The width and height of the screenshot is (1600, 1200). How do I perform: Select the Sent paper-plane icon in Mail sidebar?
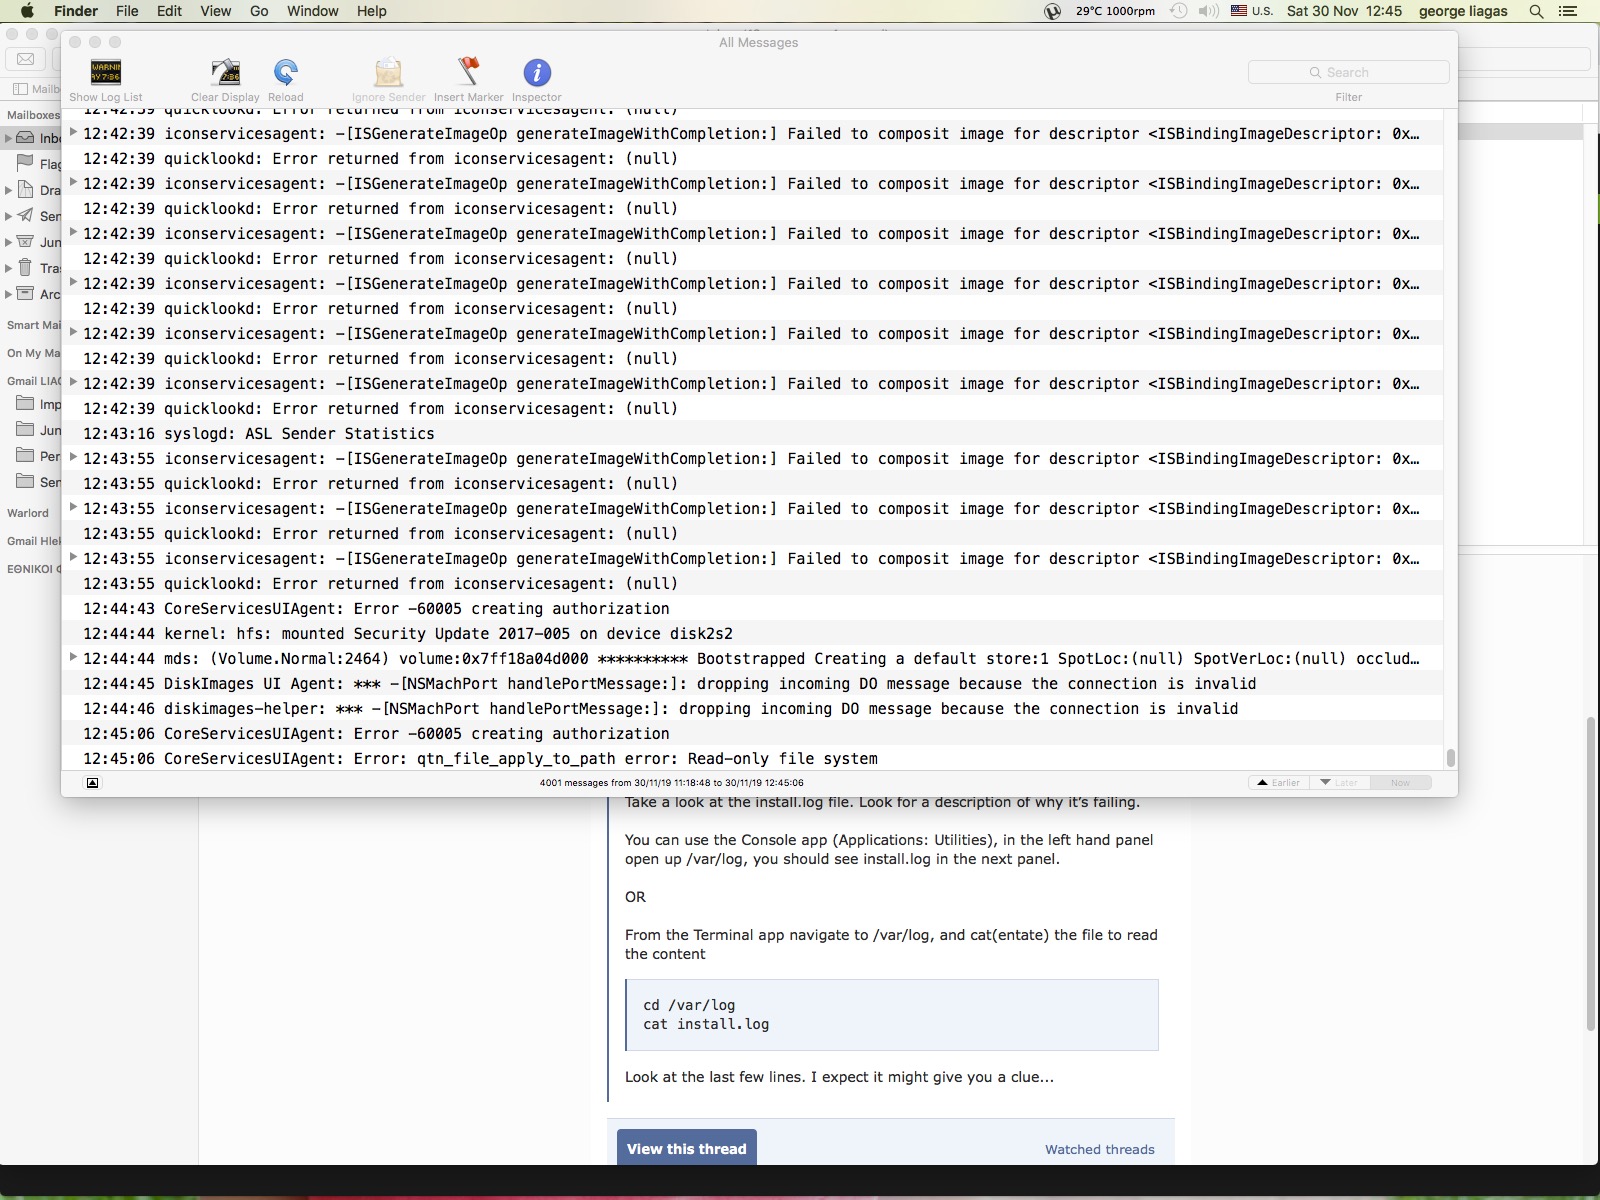pos(25,215)
